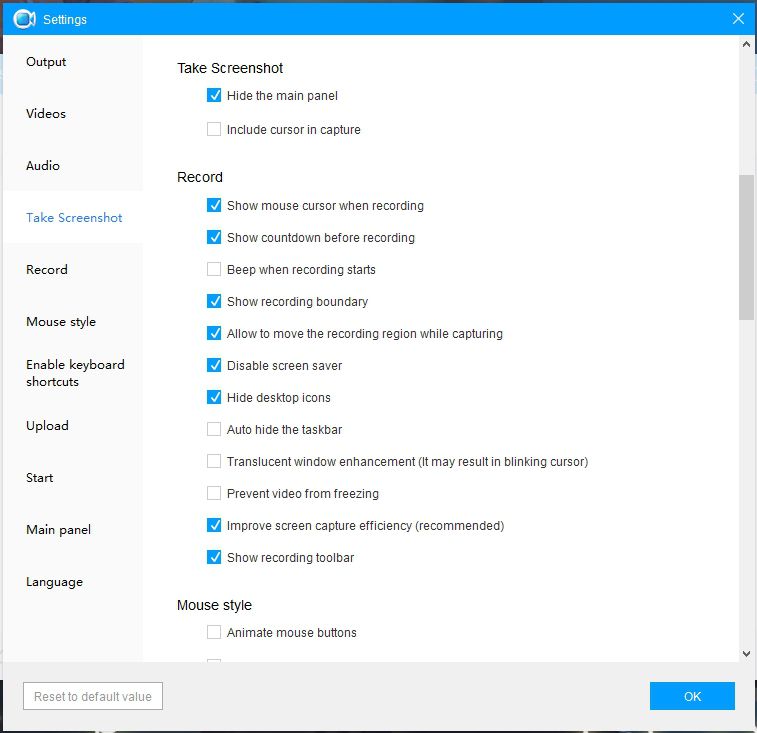
Task: Enable Include cursor in capture
Action: [214, 129]
